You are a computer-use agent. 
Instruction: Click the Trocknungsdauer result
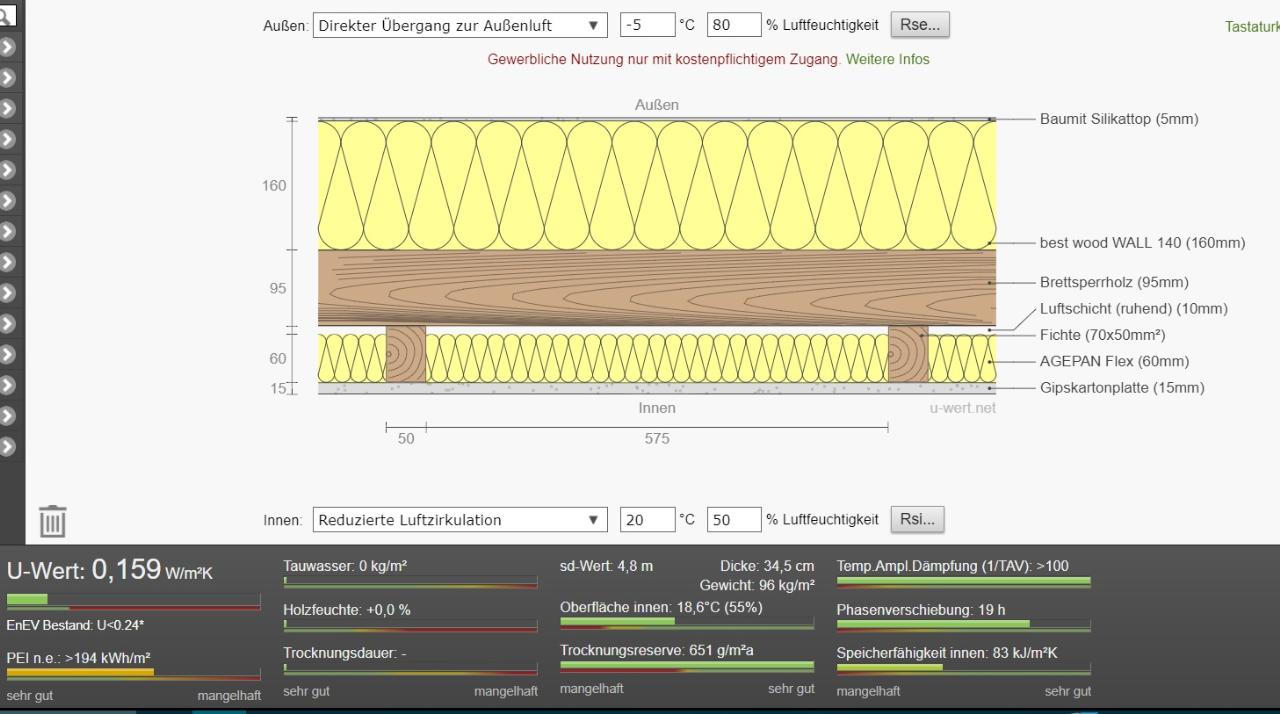(345, 654)
